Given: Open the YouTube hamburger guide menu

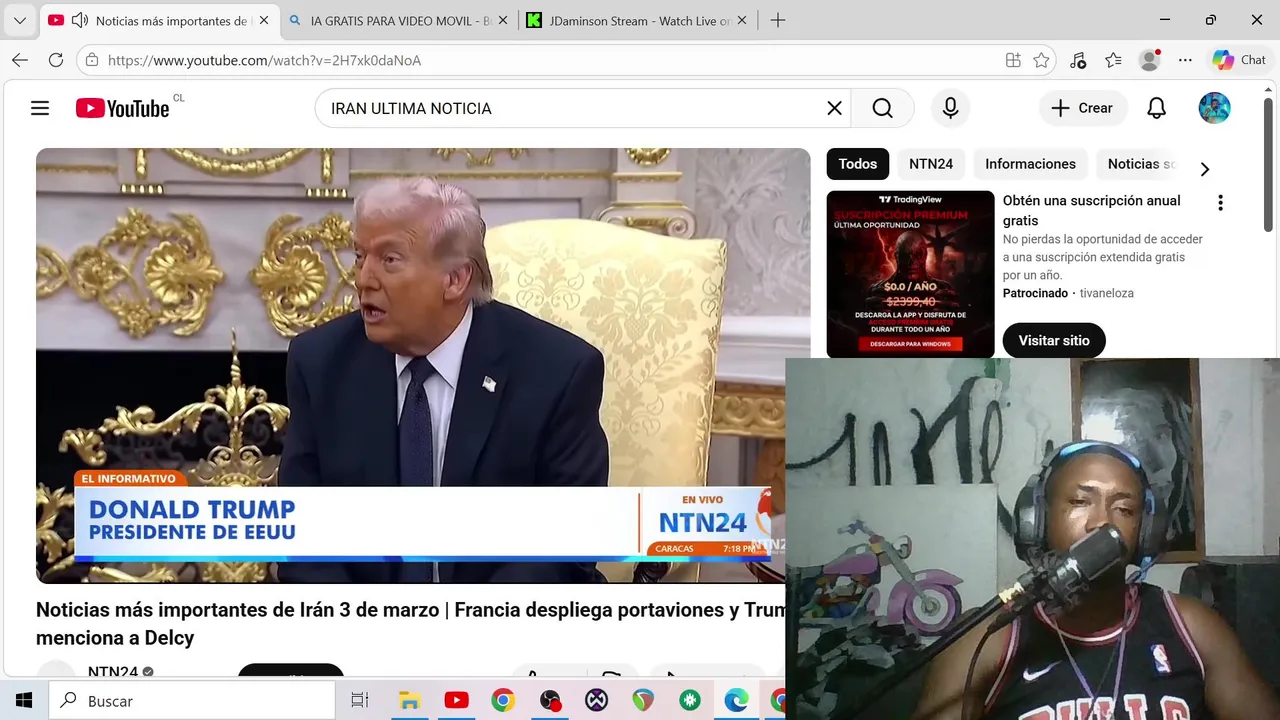Looking at the screenshot, I should coord(40,108).
